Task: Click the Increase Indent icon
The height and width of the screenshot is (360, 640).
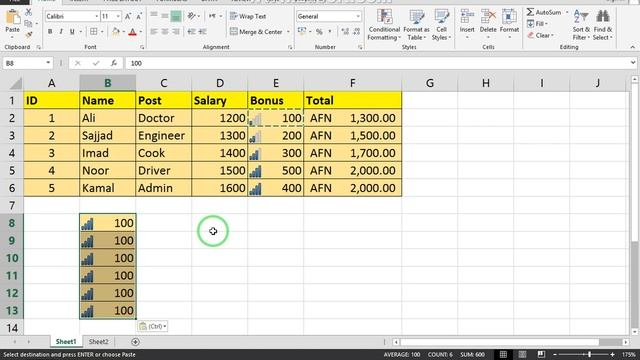Action: coord(202,31)
